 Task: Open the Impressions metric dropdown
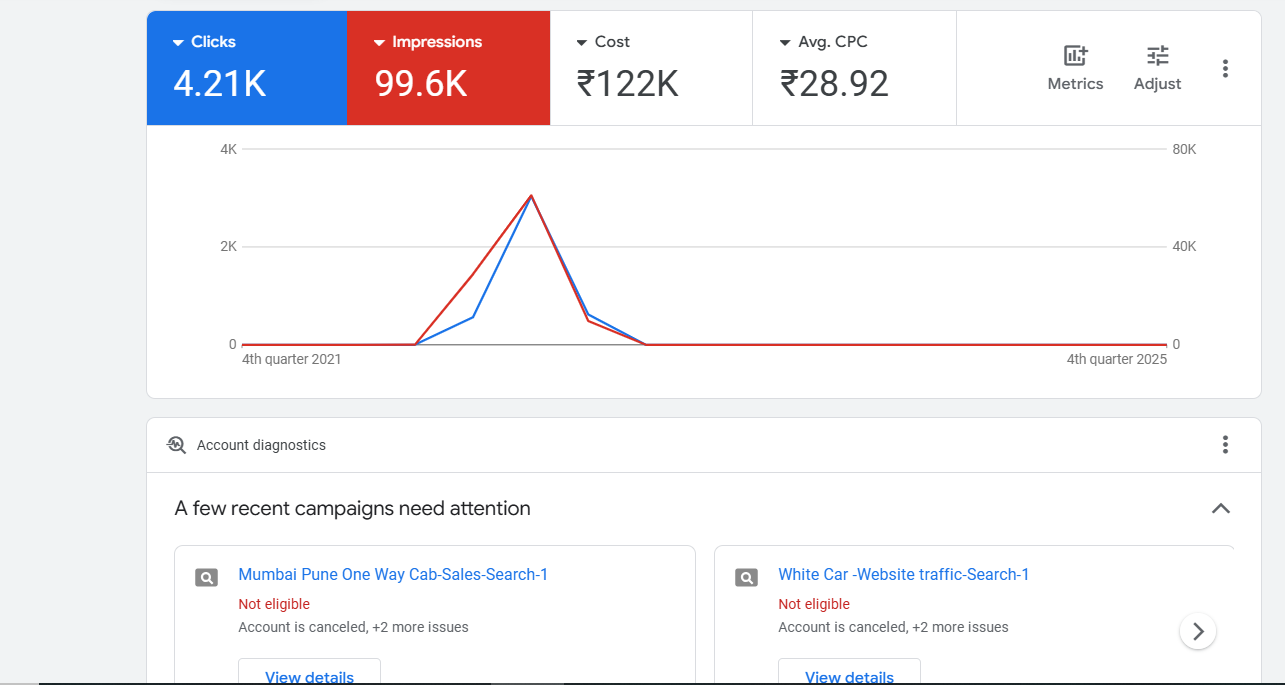(x=380, y=43)
